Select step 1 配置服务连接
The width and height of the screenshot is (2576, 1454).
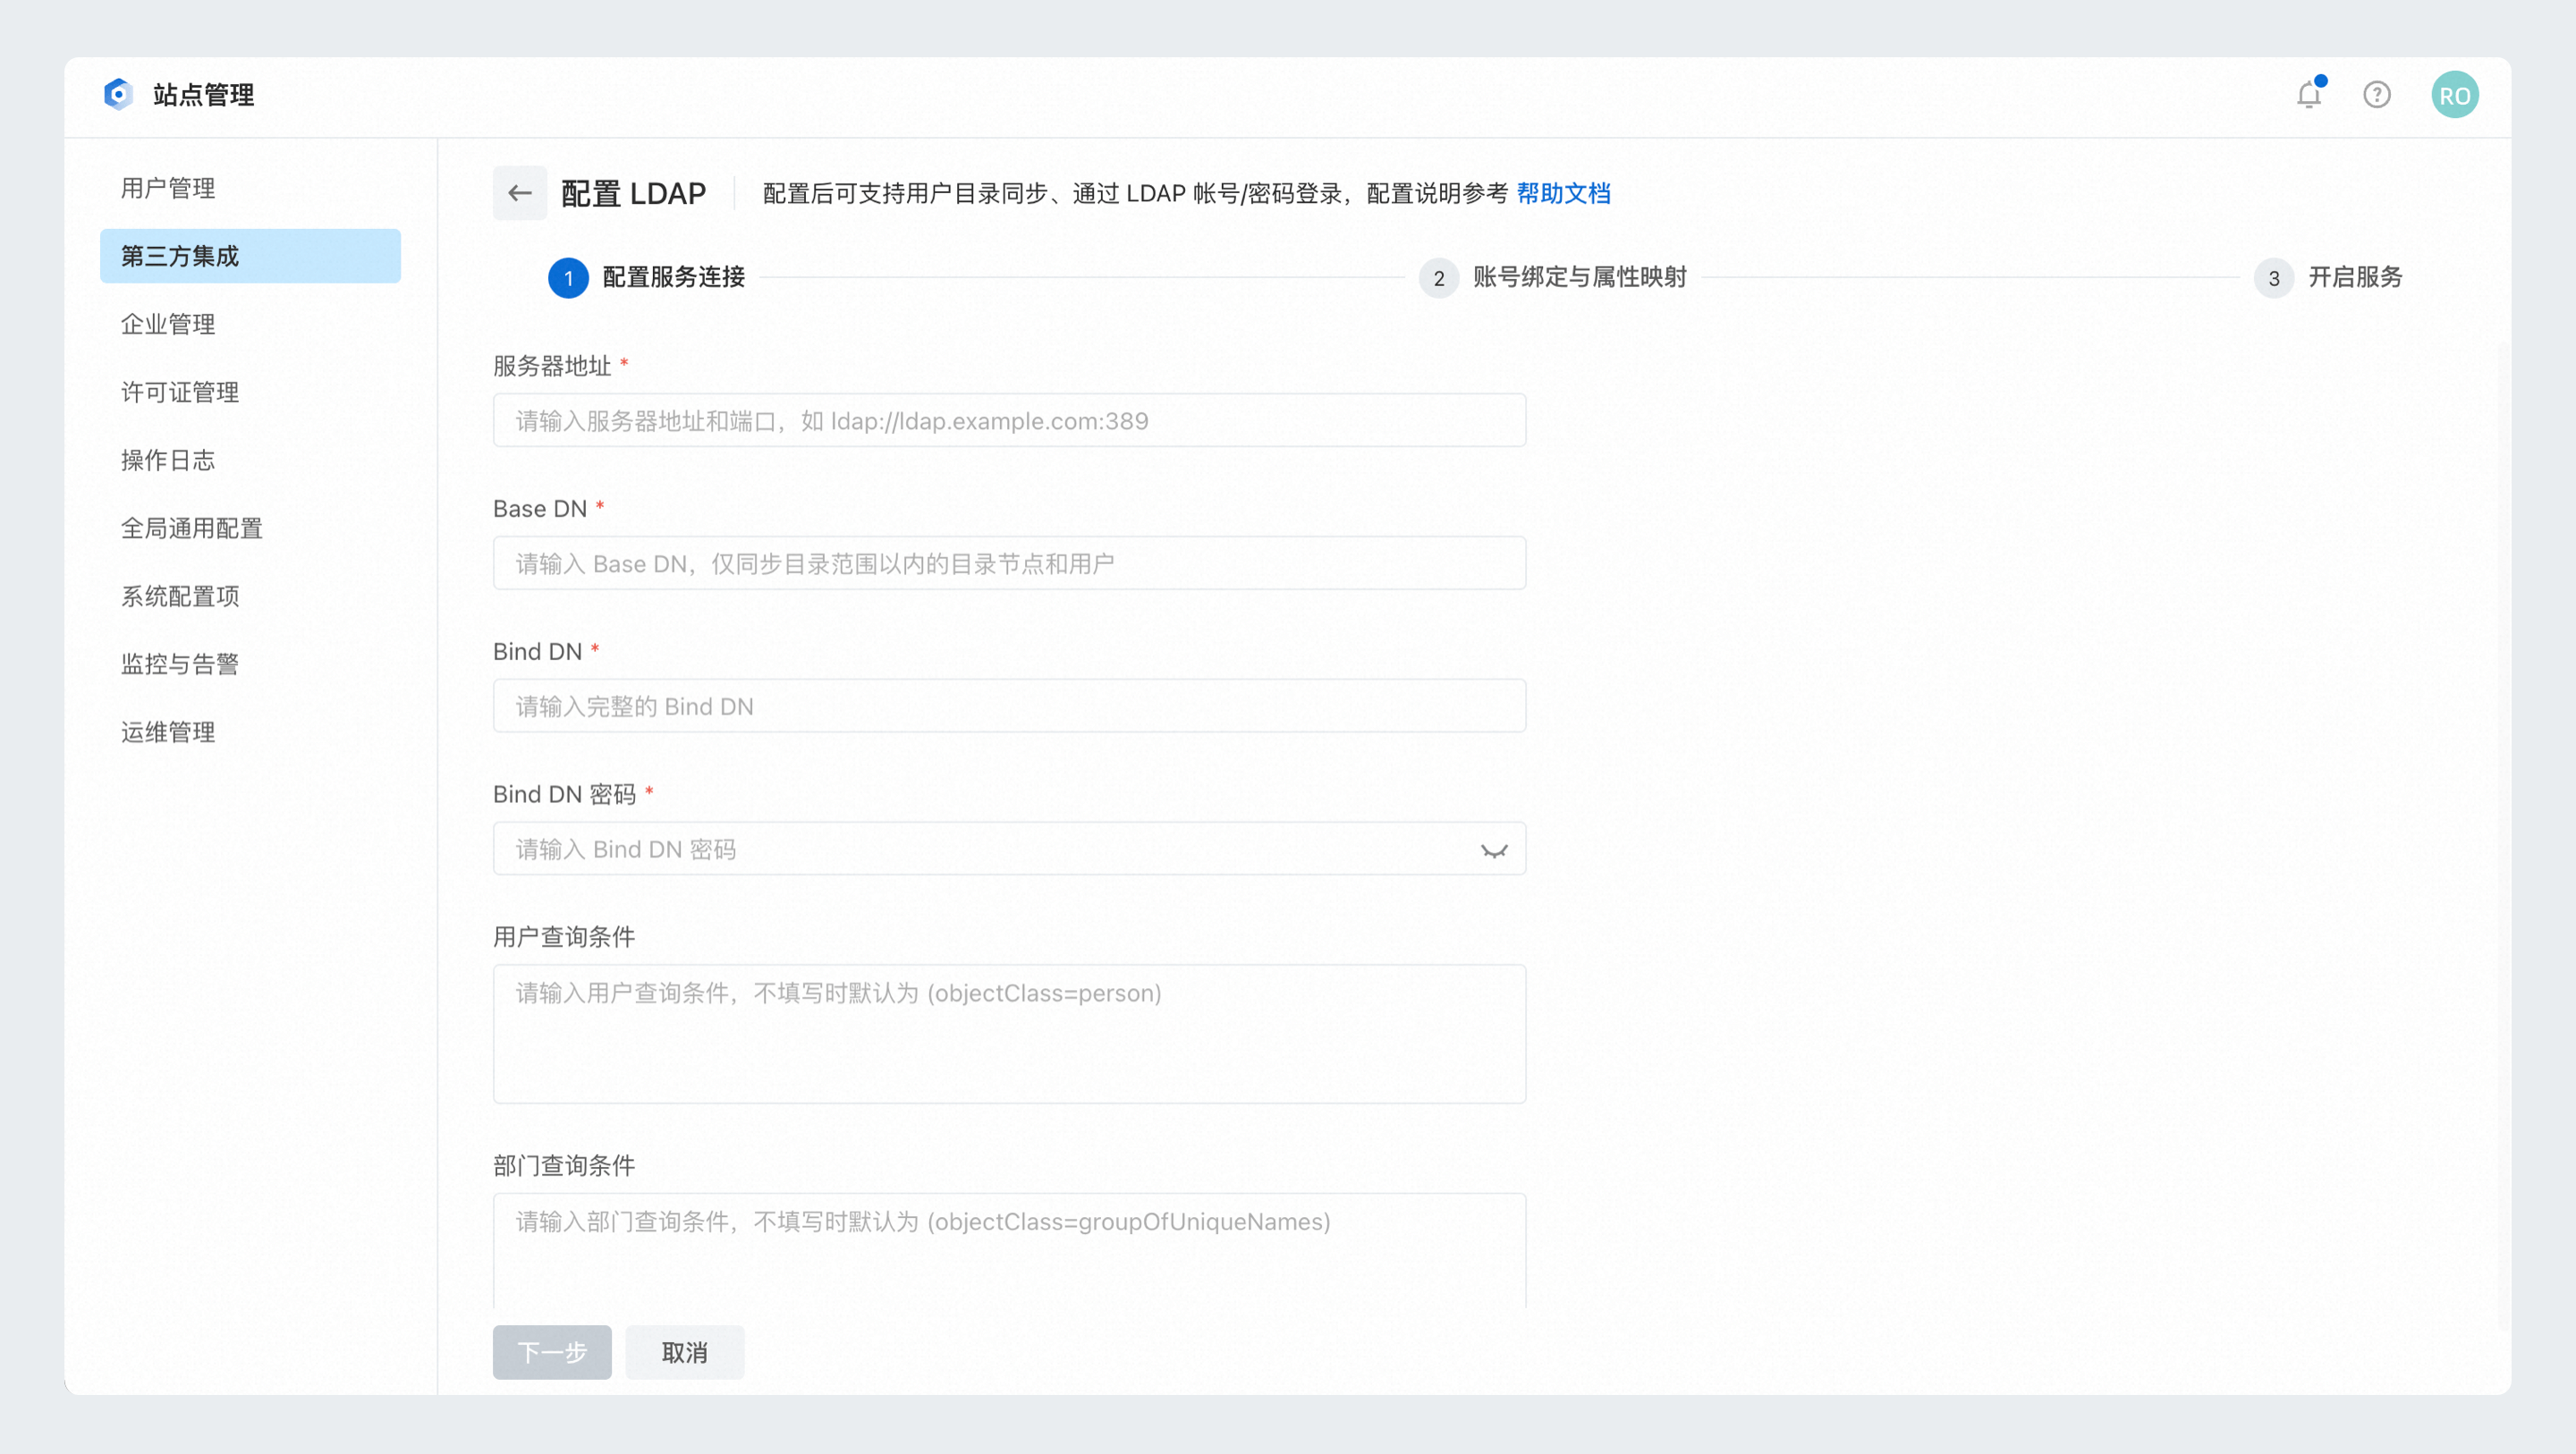(x=647, y=278)
